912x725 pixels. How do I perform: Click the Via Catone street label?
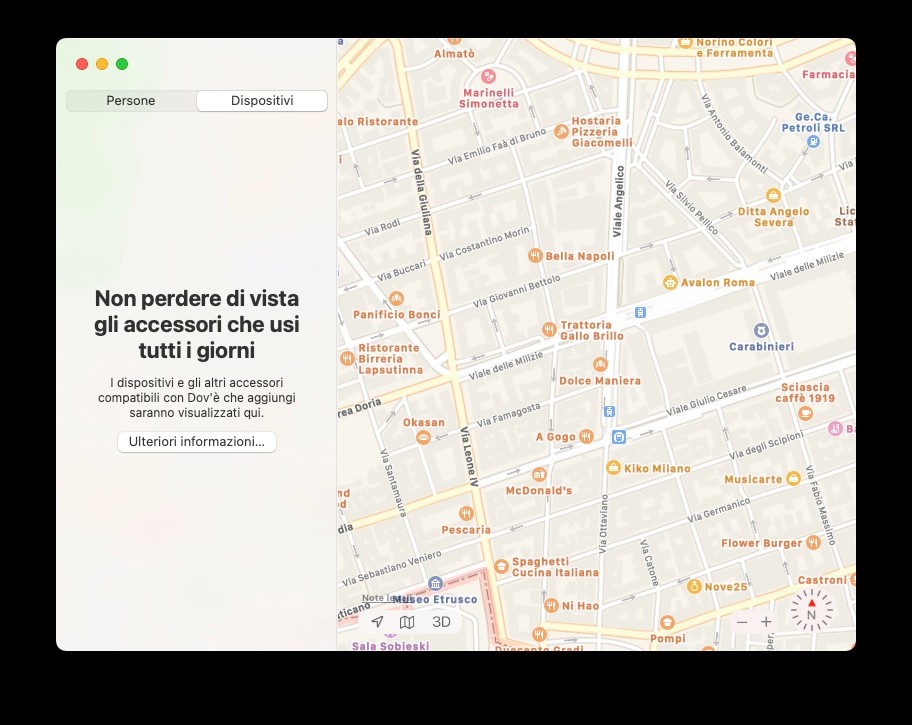click(x=649, y=563)
